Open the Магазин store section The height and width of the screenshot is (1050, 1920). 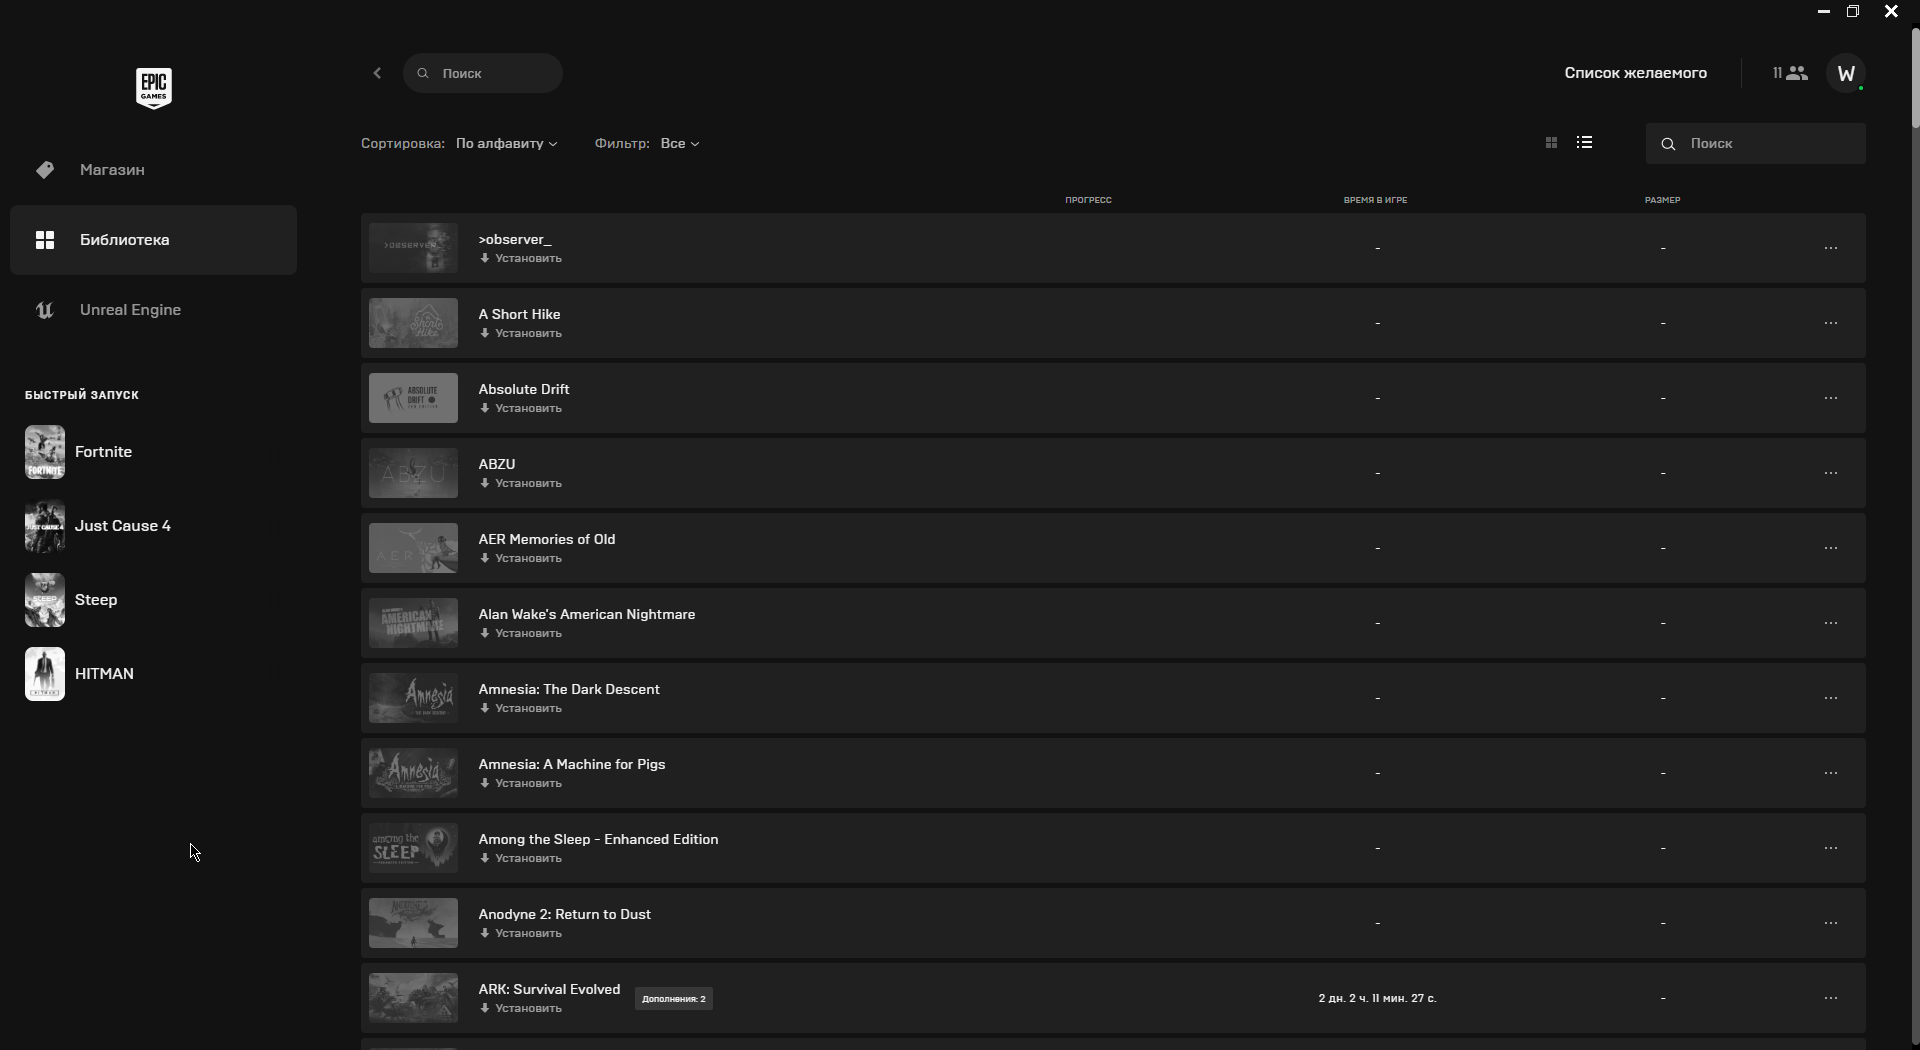[x=112, y=170]
